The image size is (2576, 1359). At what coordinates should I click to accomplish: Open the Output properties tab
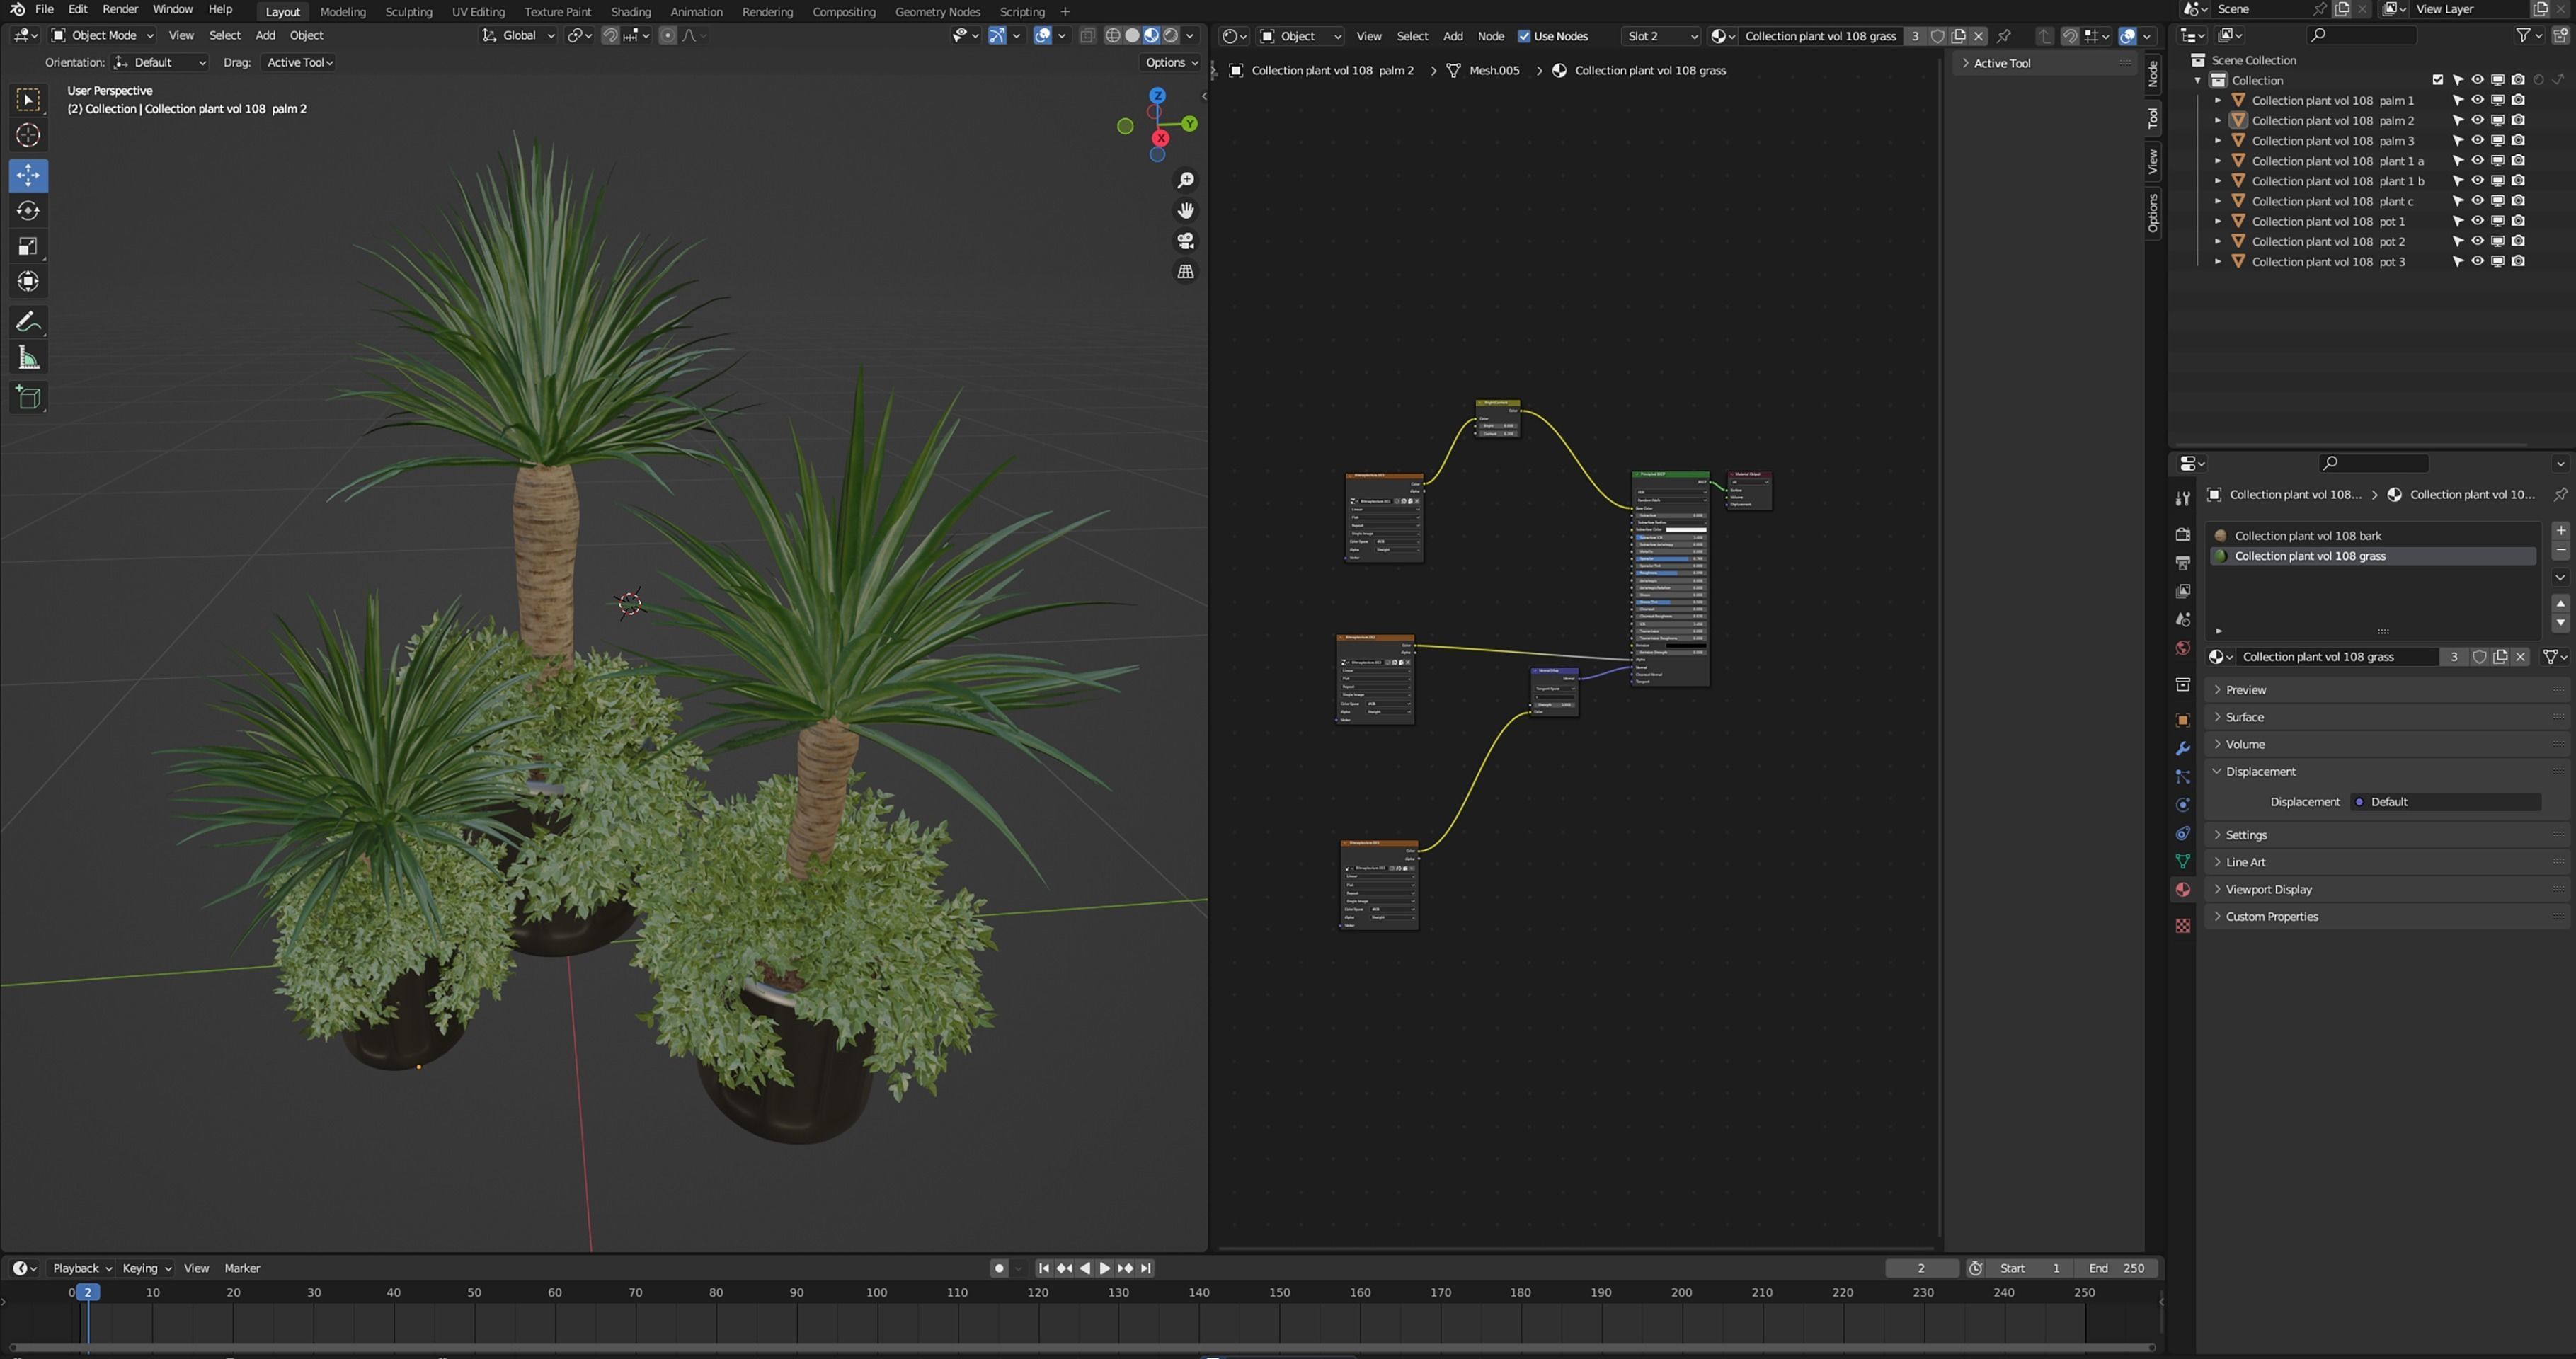click(2183, 563)
